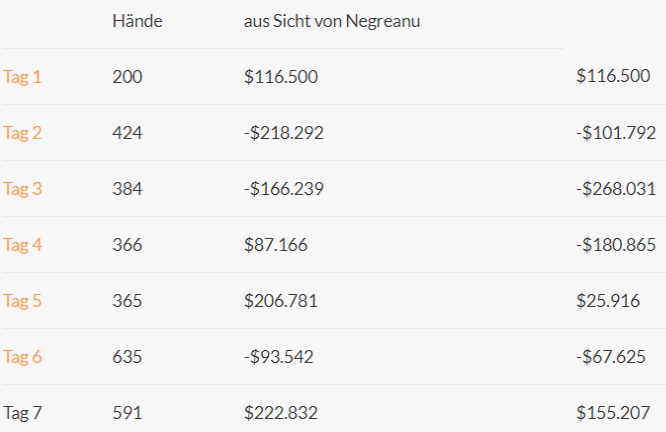Click the Tag 2 link
Viewport: 666px width, 432px height.
click(23, 132)
